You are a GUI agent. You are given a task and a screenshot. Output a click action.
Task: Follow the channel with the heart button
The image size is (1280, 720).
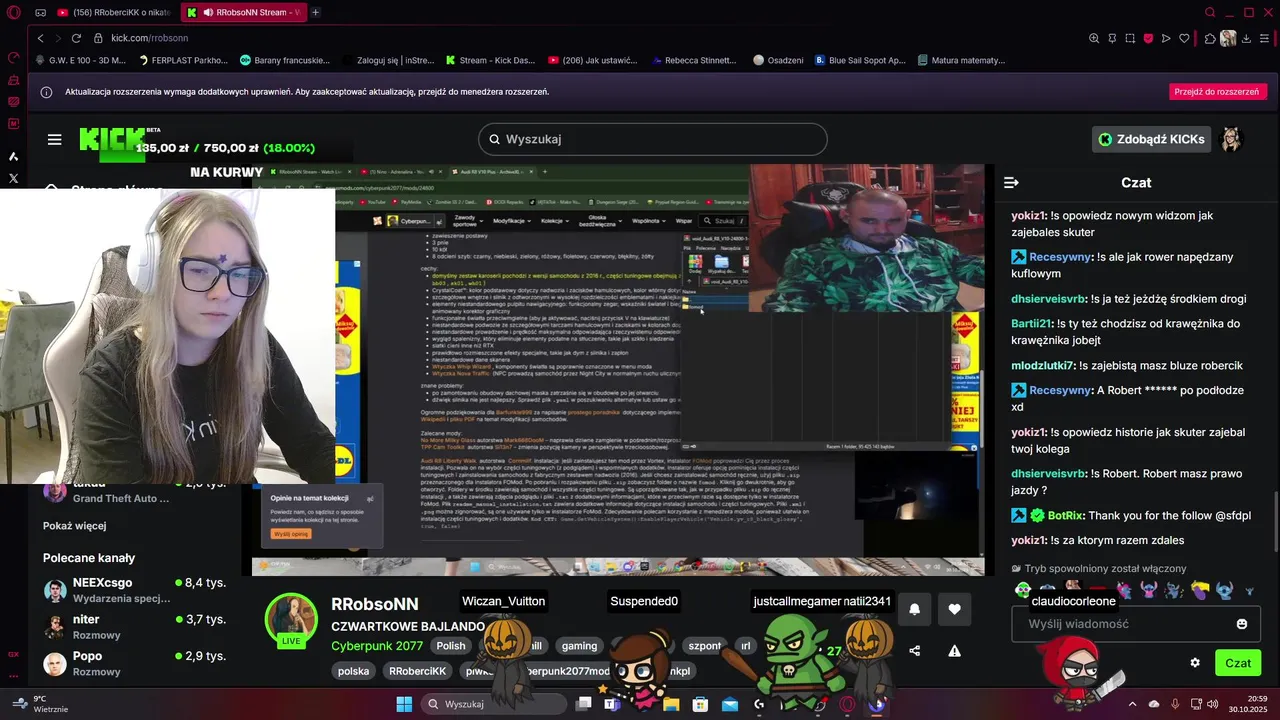[954, 609]
